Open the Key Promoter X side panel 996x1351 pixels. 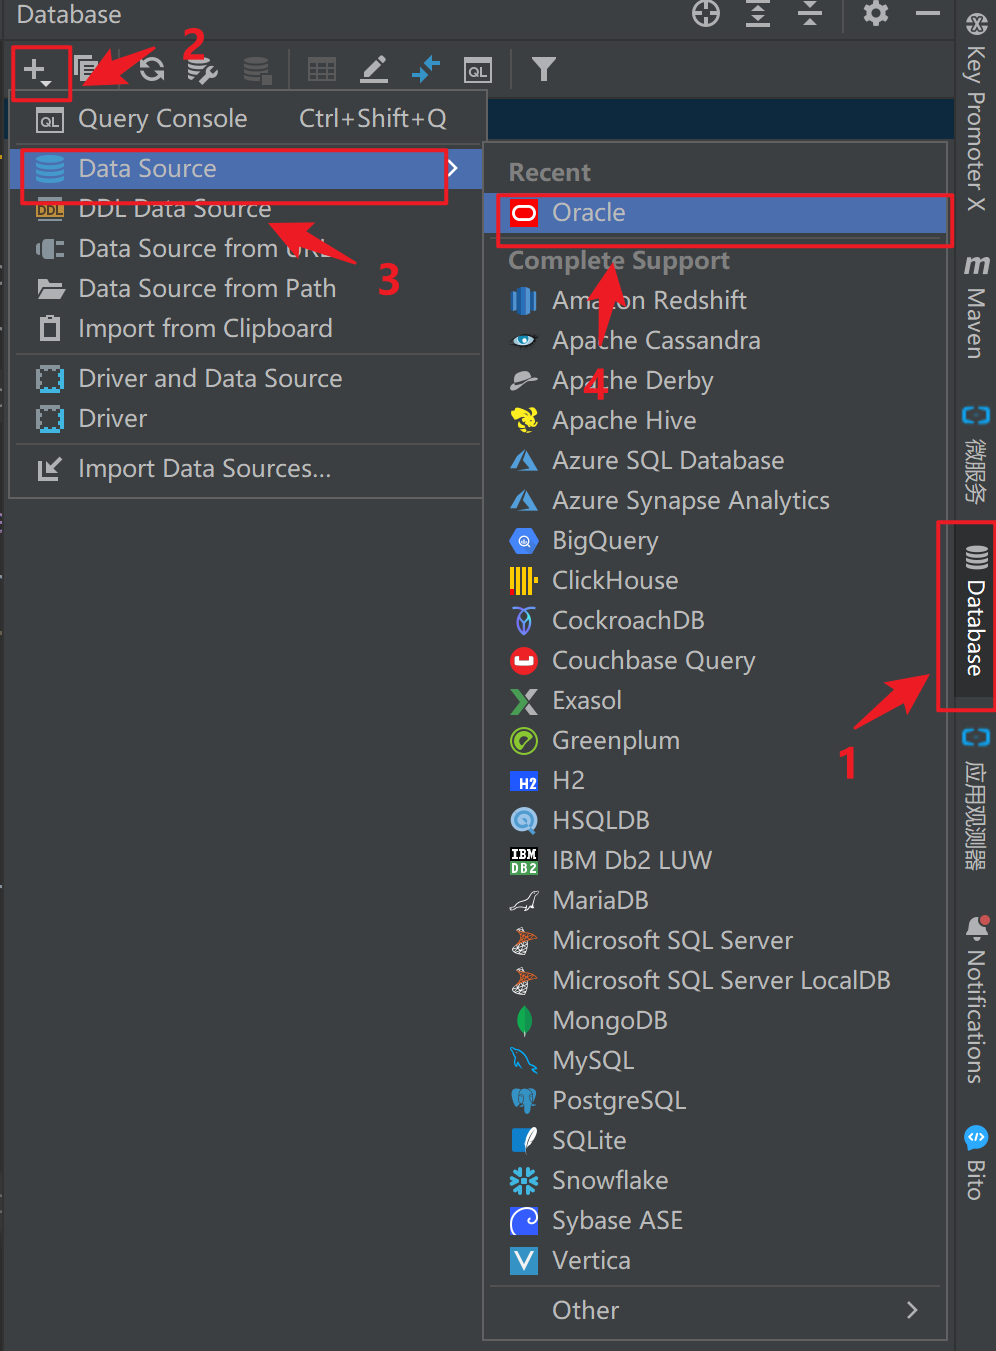(x=975, y=113)
